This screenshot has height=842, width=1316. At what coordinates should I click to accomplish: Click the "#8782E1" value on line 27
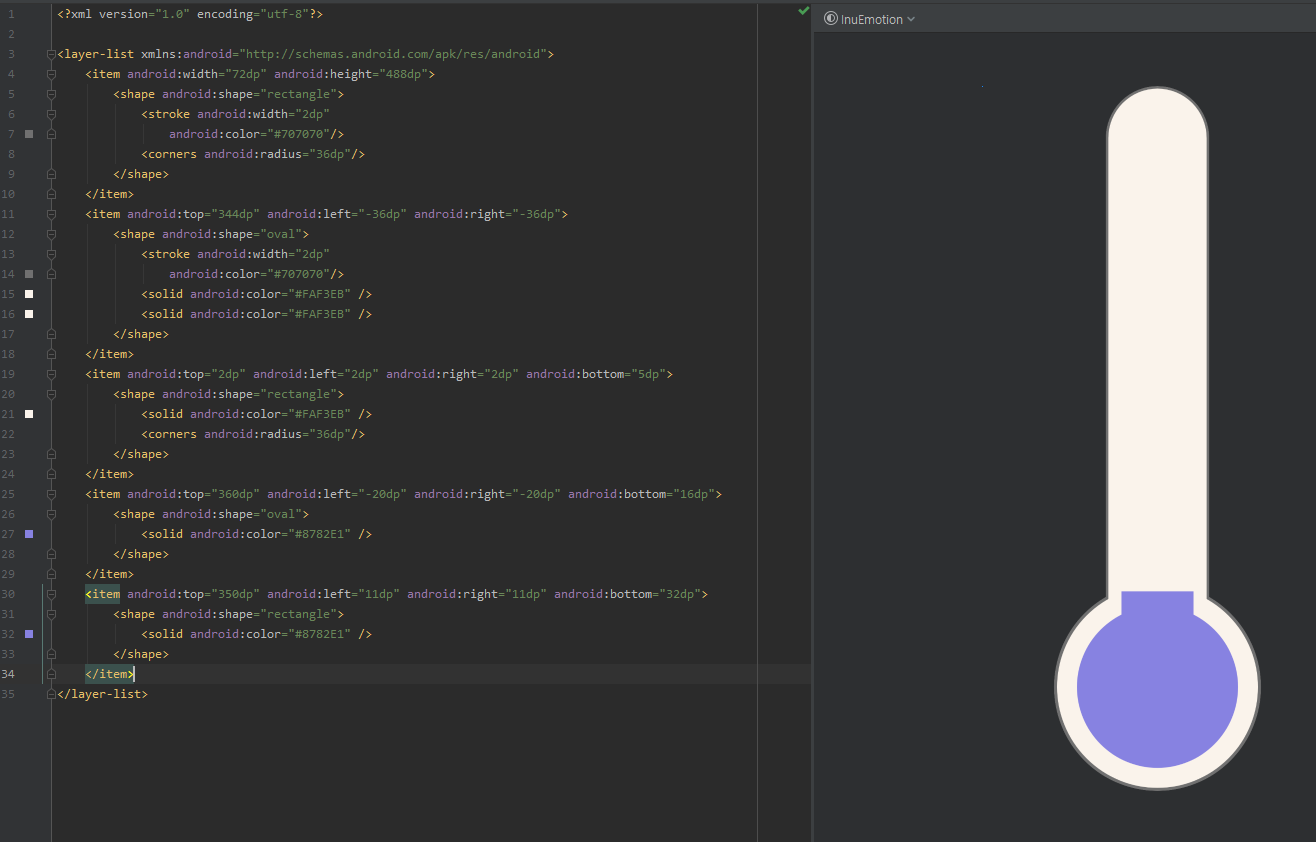[319, 534]
